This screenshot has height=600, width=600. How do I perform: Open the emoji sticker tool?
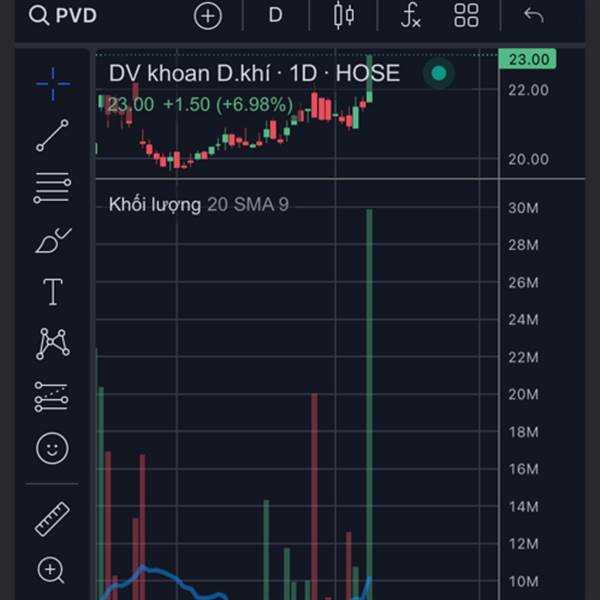coord(52,448)
